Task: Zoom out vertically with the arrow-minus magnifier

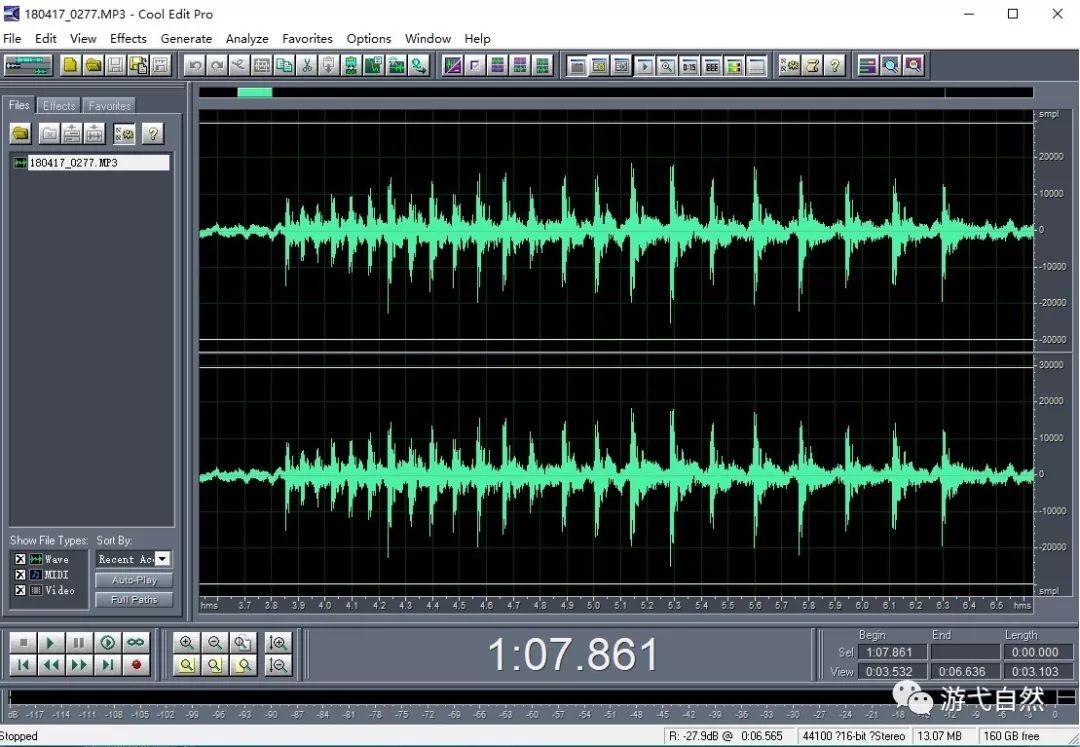Action: (278, 665)
